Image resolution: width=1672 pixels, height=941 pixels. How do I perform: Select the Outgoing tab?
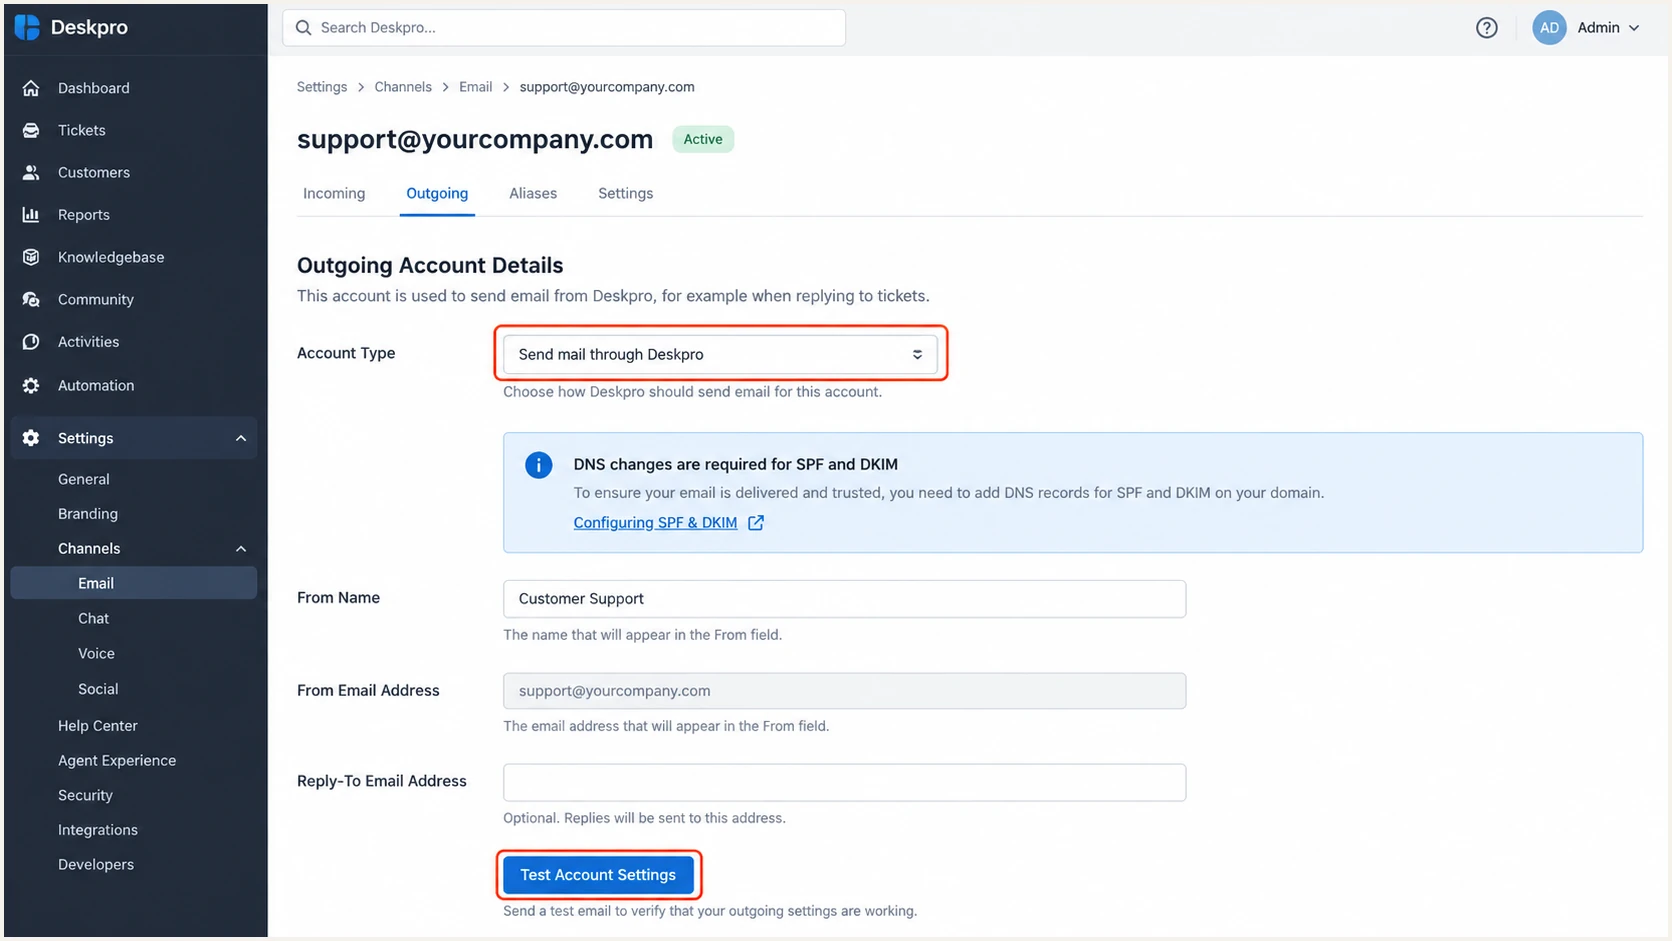[x=437, y=194]
